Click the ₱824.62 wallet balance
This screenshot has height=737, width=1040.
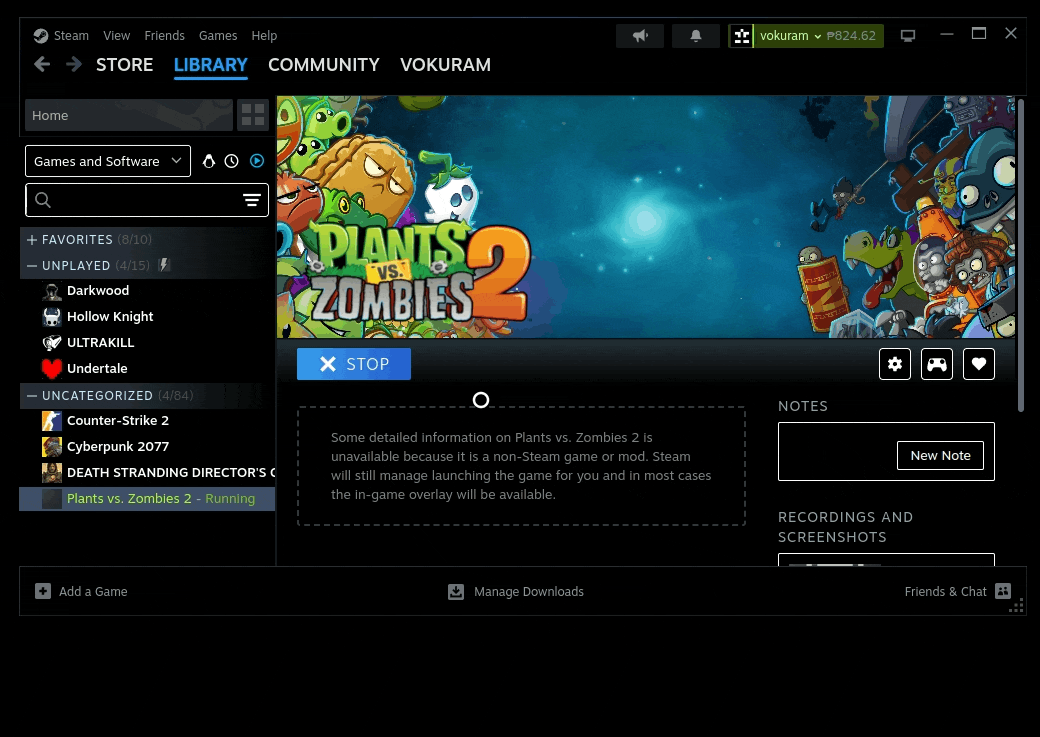pyautogui.click(x=852, y=36)
